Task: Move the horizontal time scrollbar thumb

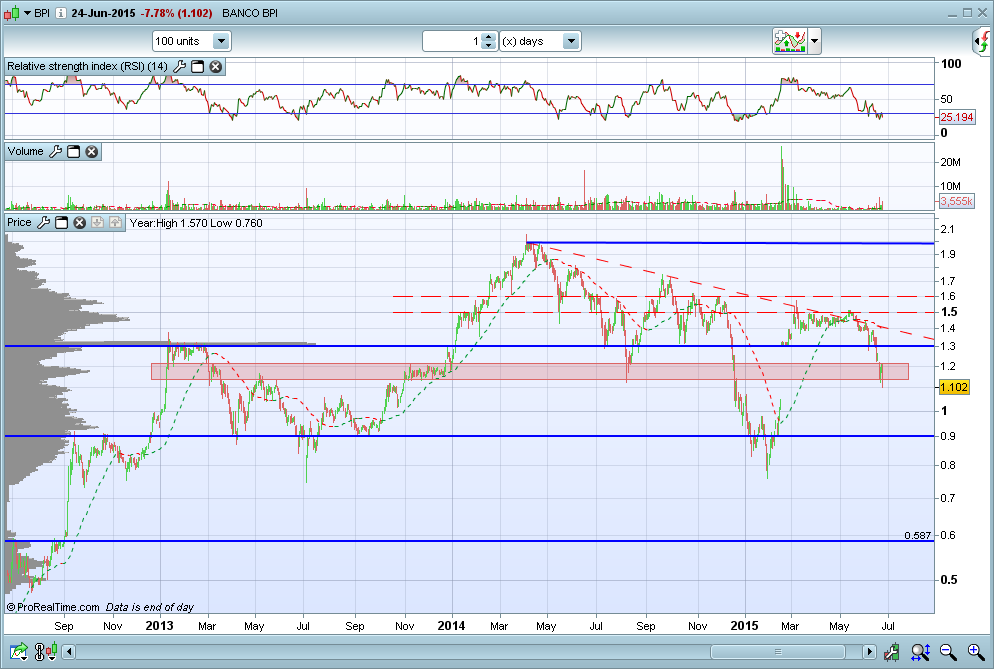Action: (x=778, y=652)
